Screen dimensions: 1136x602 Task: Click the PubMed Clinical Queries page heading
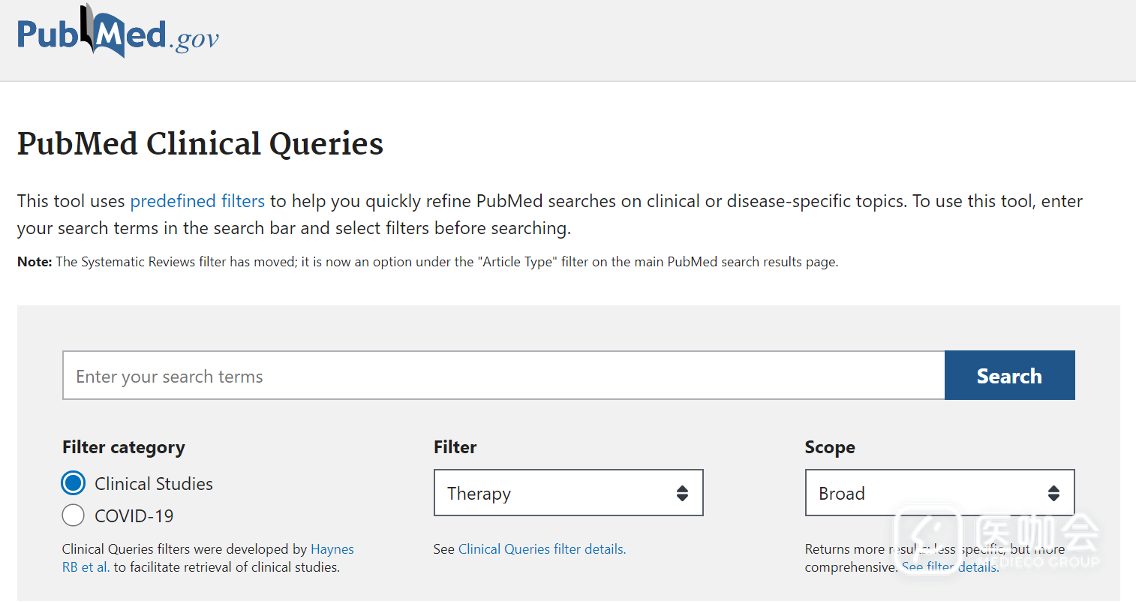[201, 144]
